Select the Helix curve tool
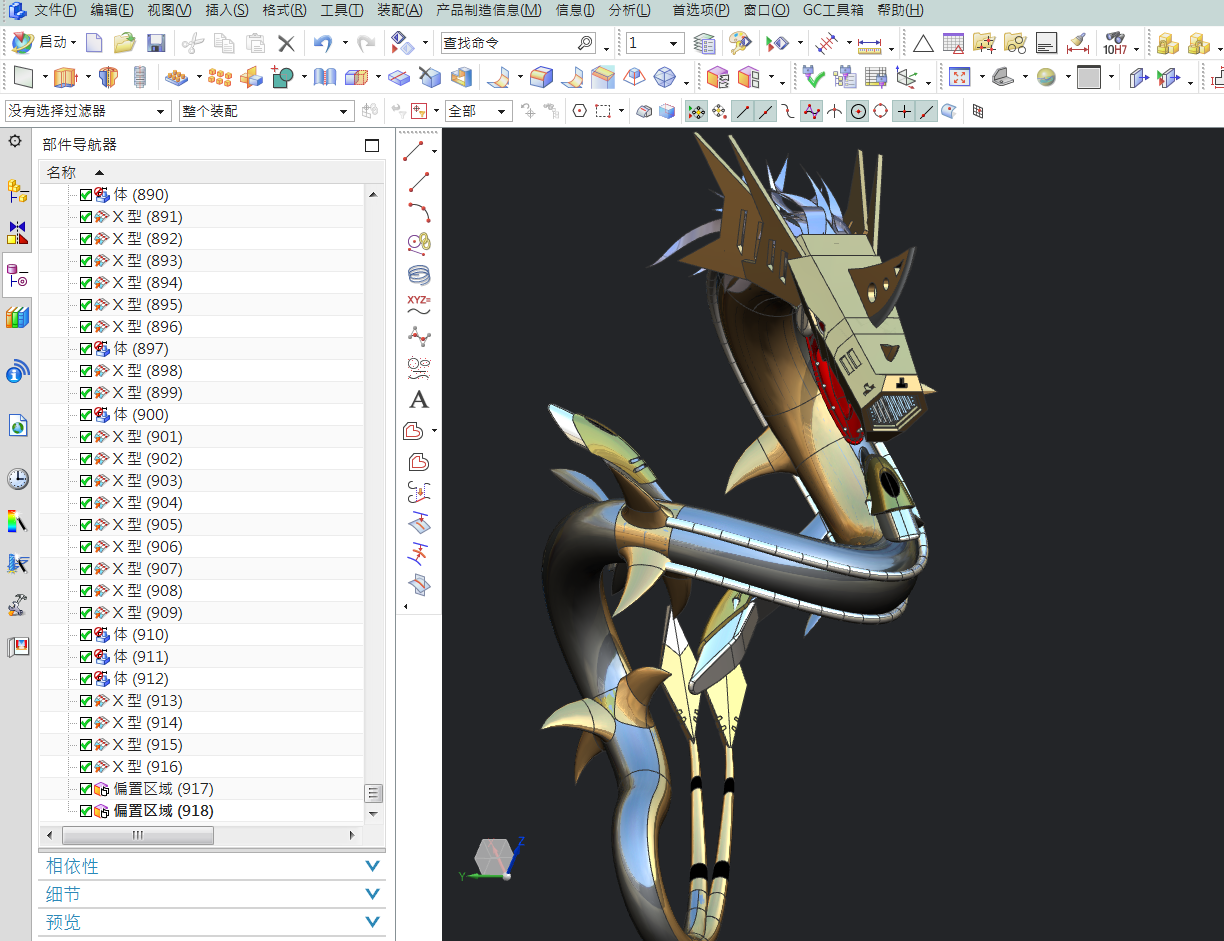The height and width of the screenshot is (941, 1224). (419, 275)
